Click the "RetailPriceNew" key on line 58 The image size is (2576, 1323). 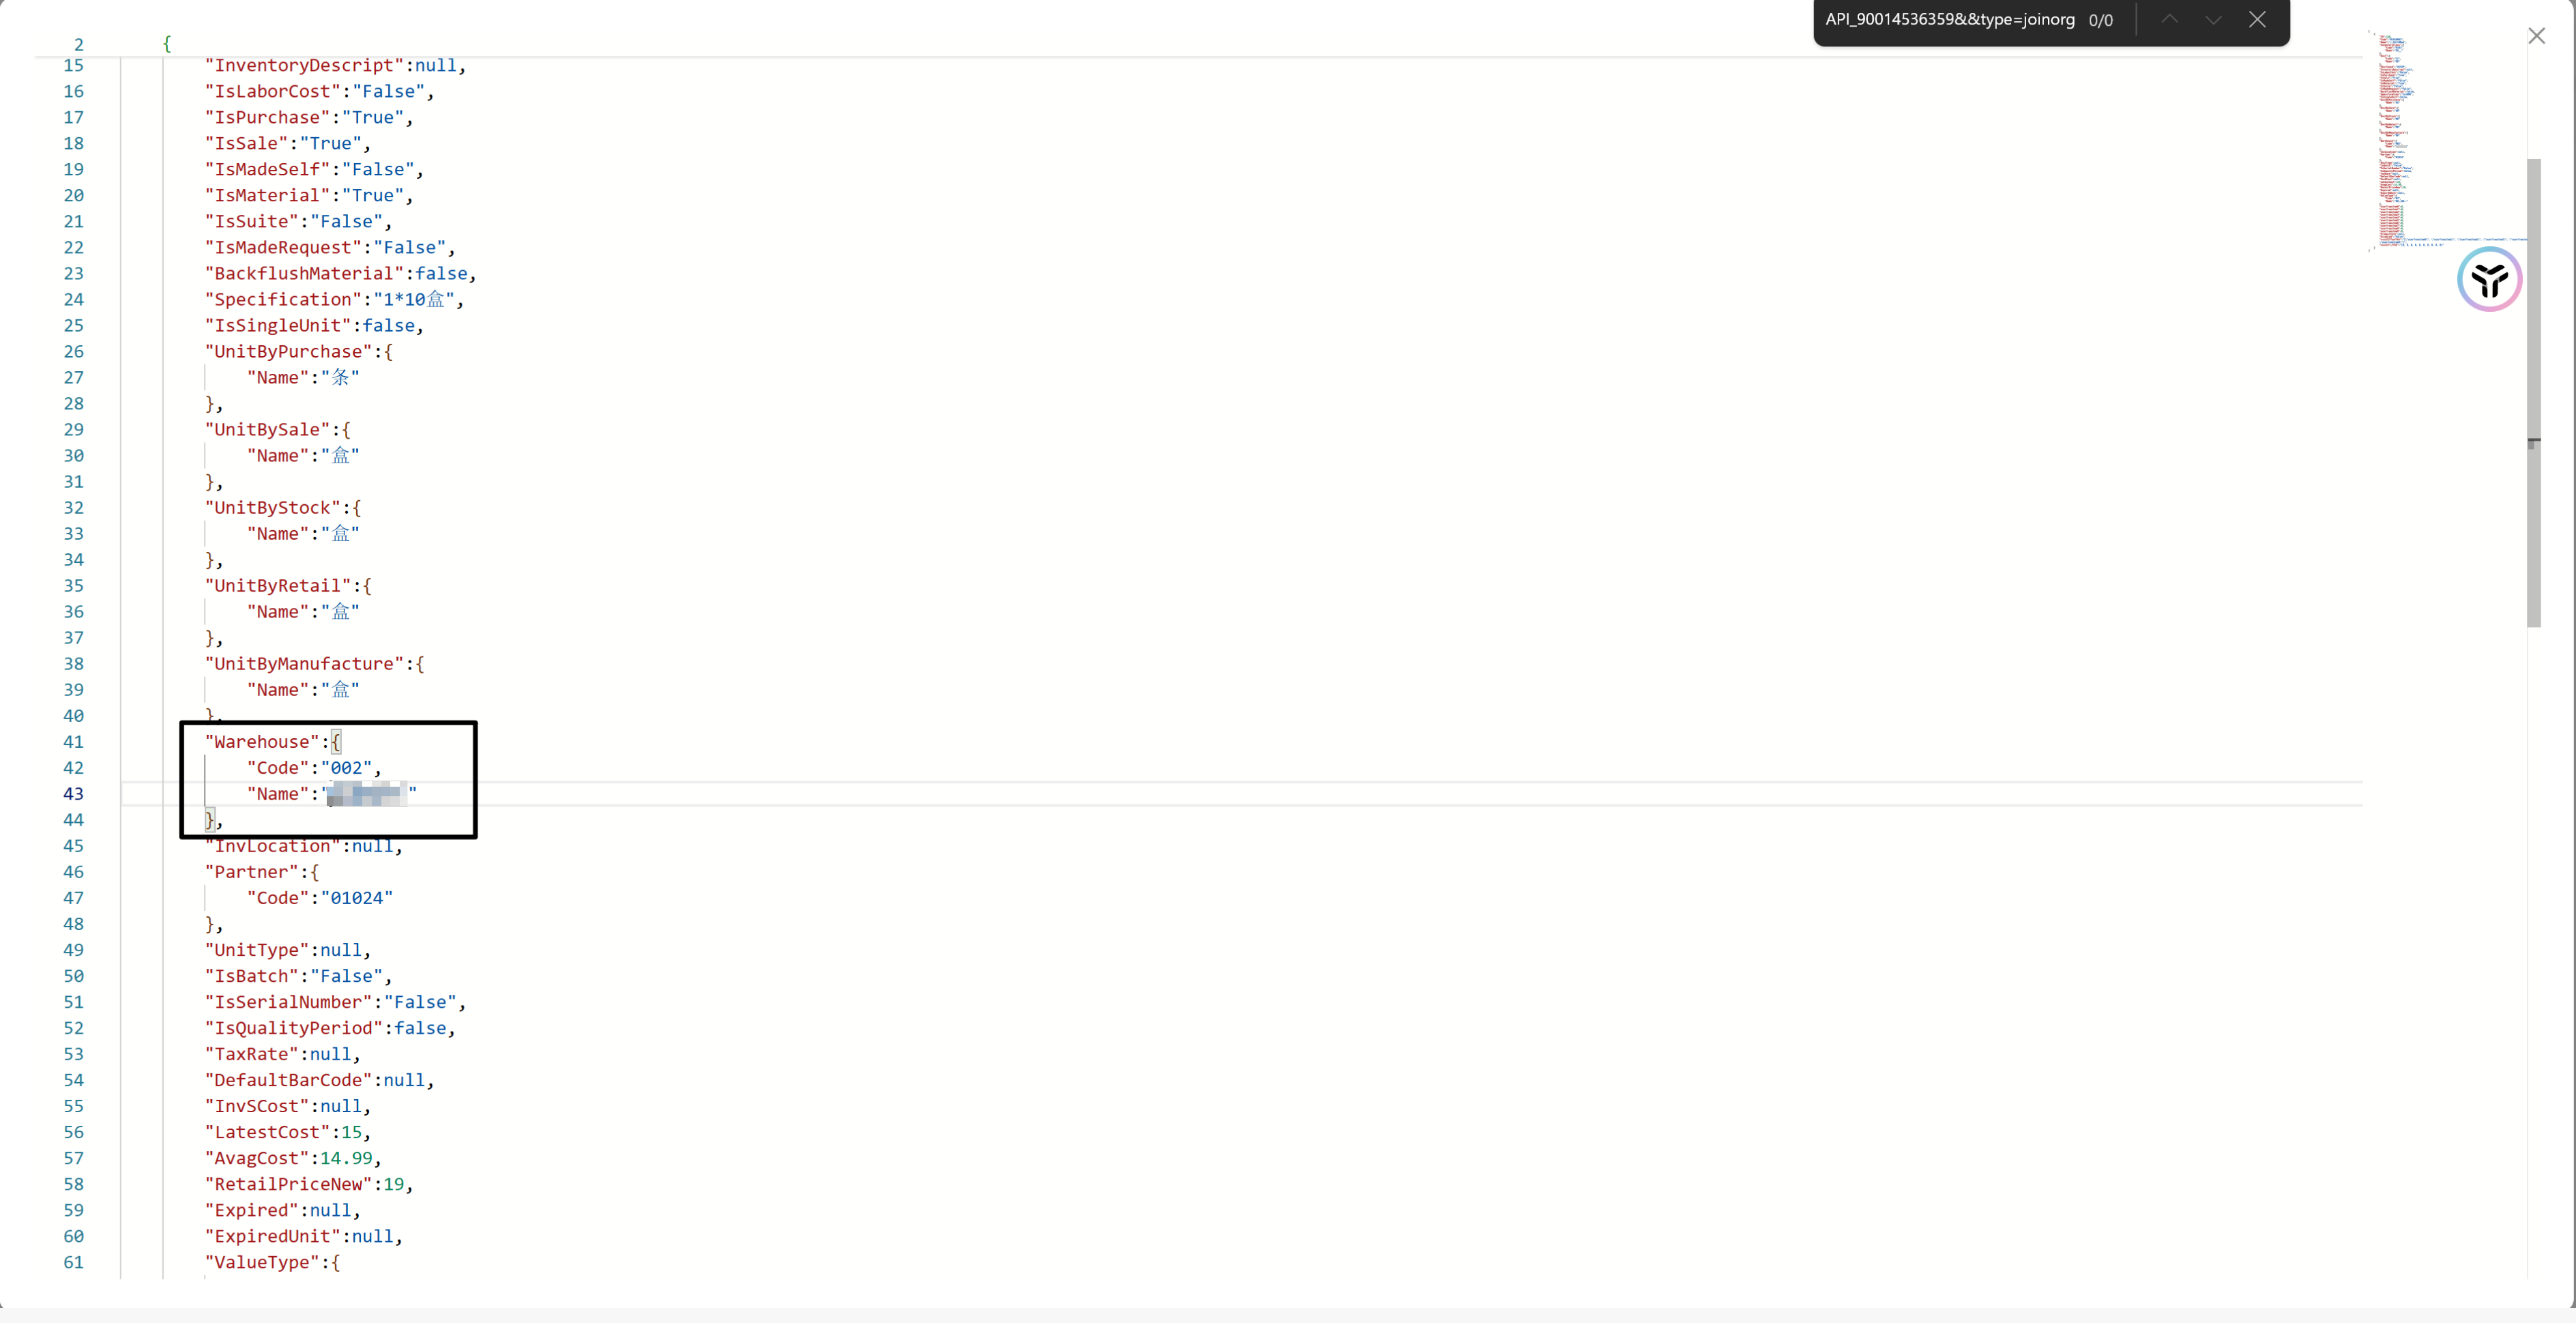point(288,1184)
